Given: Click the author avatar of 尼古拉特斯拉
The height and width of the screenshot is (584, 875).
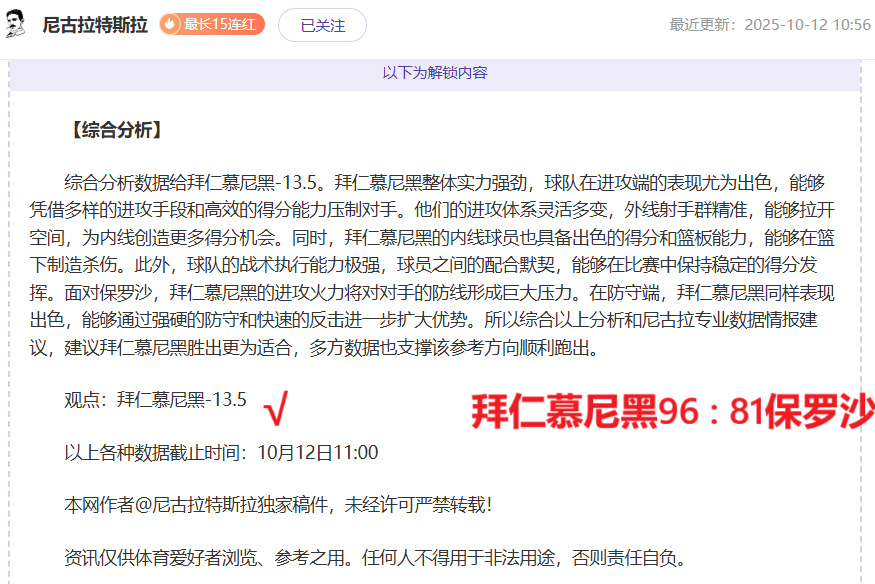Looking at the screenshot, I should [16, 24].
